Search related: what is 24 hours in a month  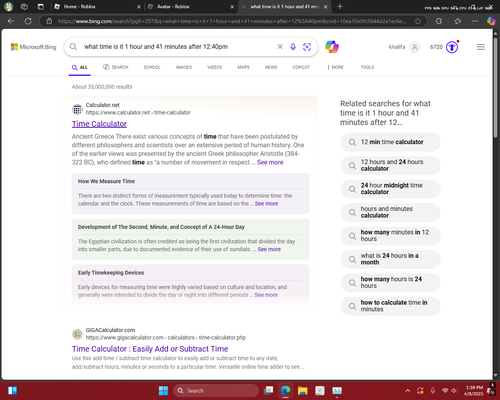[x=390, y=259]
